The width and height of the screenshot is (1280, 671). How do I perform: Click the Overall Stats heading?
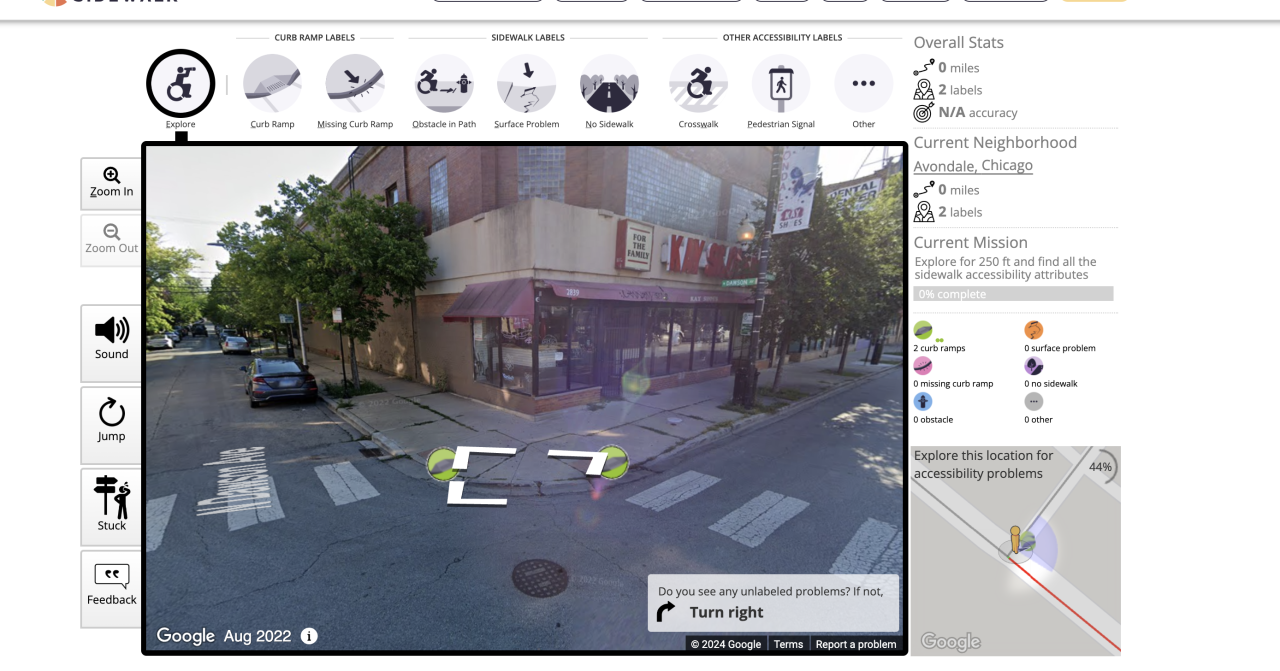point(959,42)
